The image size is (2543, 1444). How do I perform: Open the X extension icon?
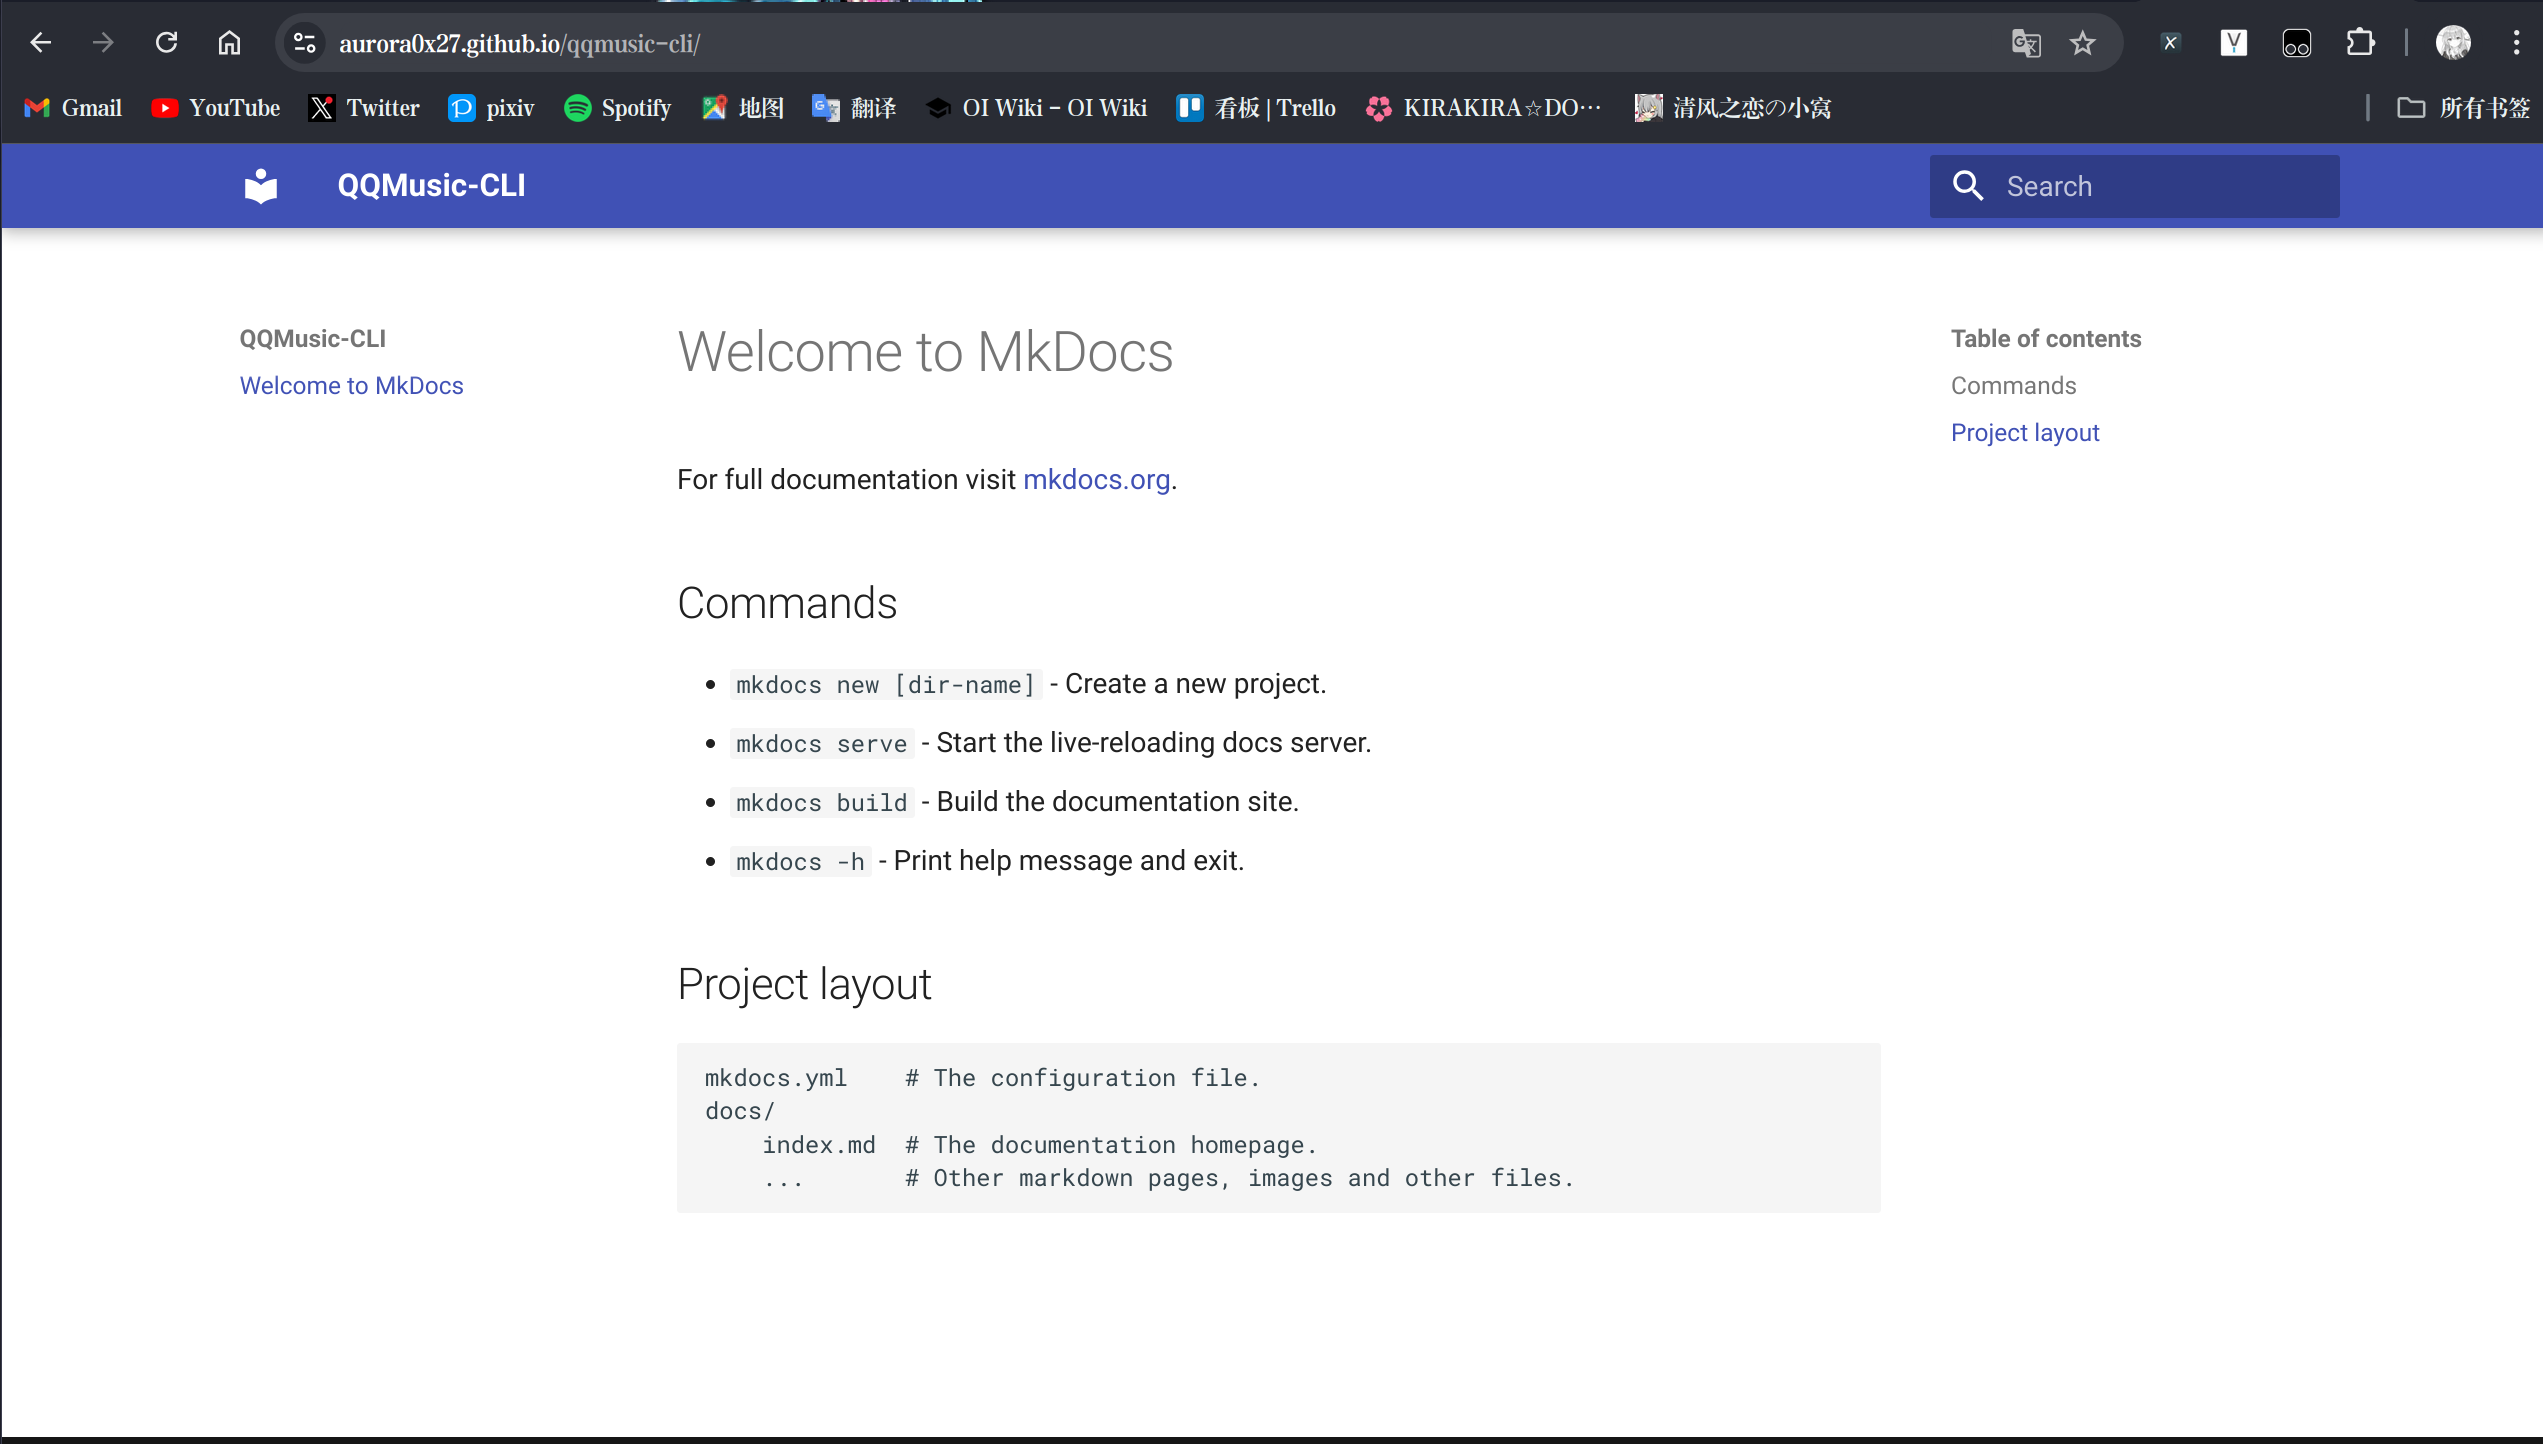tap(2170, 43)
